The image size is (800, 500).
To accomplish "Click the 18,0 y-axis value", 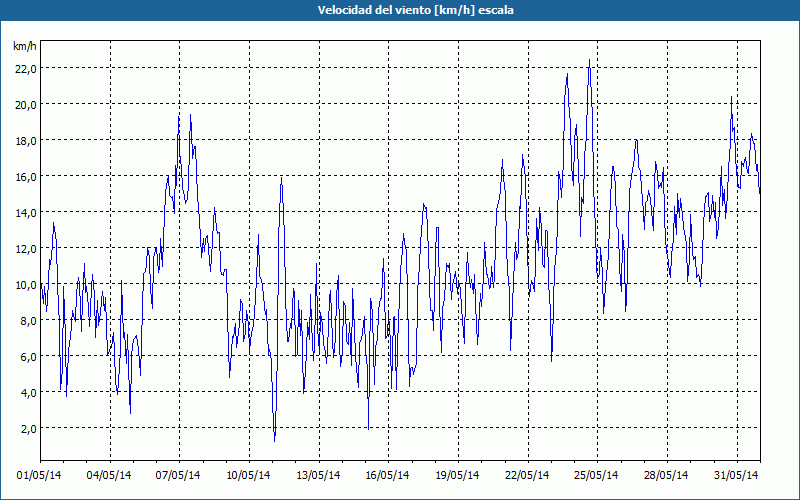I will coord(26,140).
